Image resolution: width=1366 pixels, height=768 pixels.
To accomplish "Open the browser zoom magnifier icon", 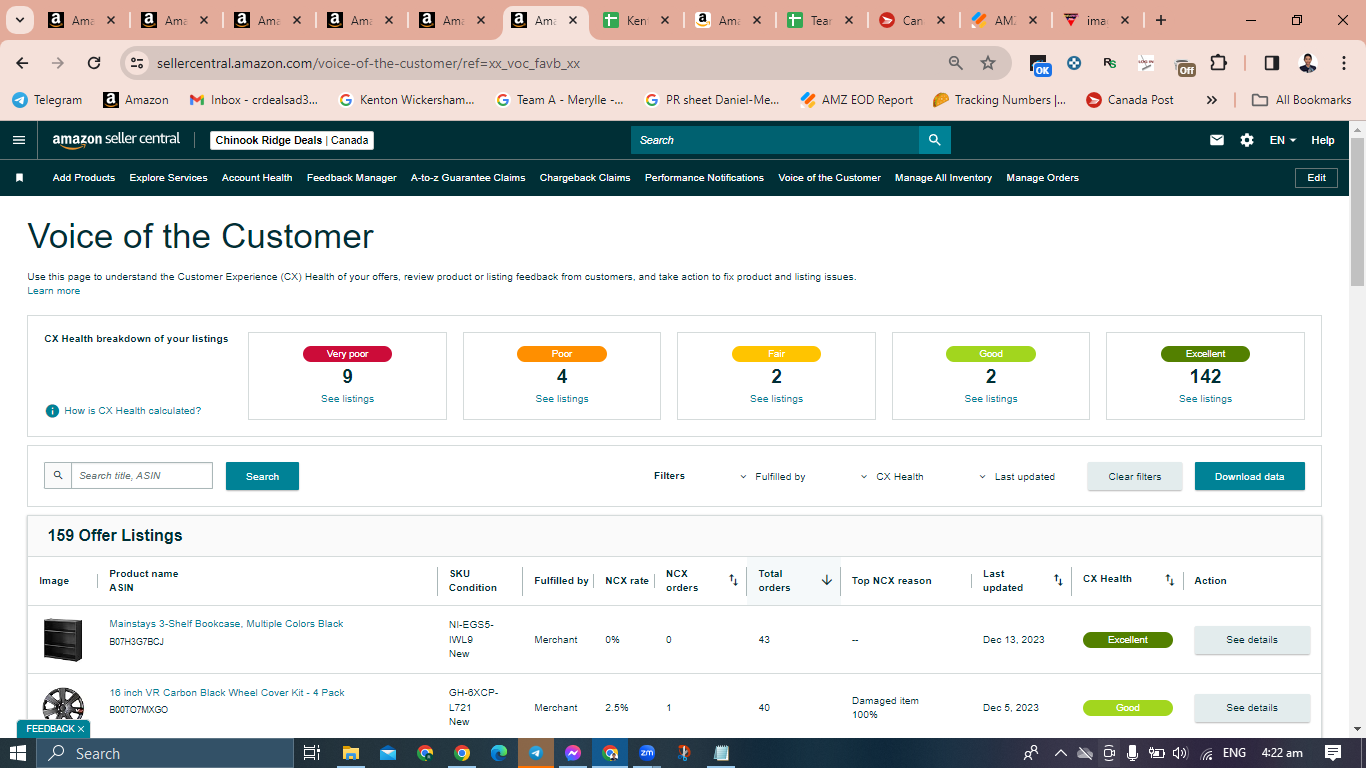I will [x=956, y=63].
